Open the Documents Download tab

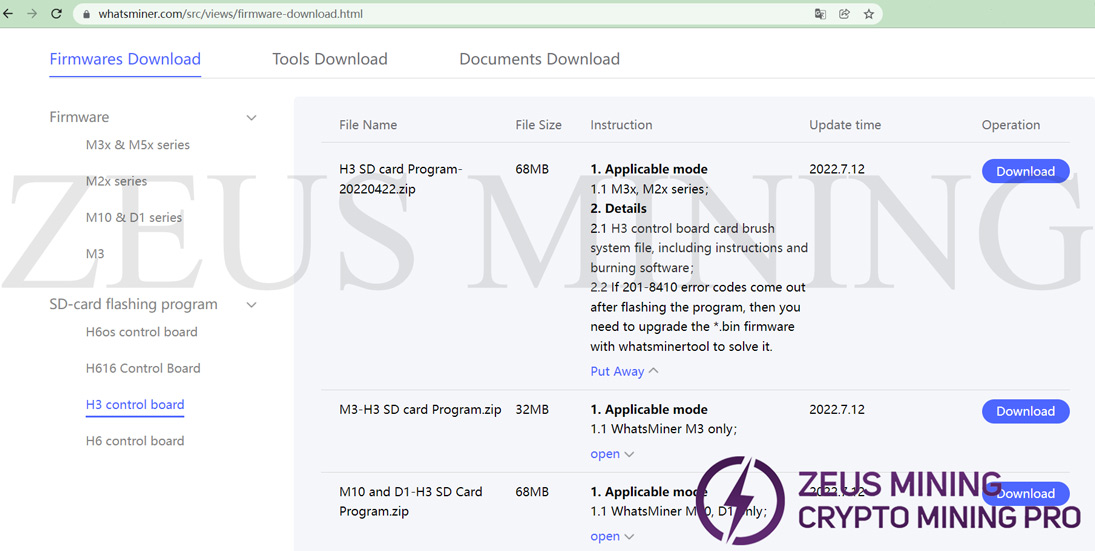(x=539, y=59)
